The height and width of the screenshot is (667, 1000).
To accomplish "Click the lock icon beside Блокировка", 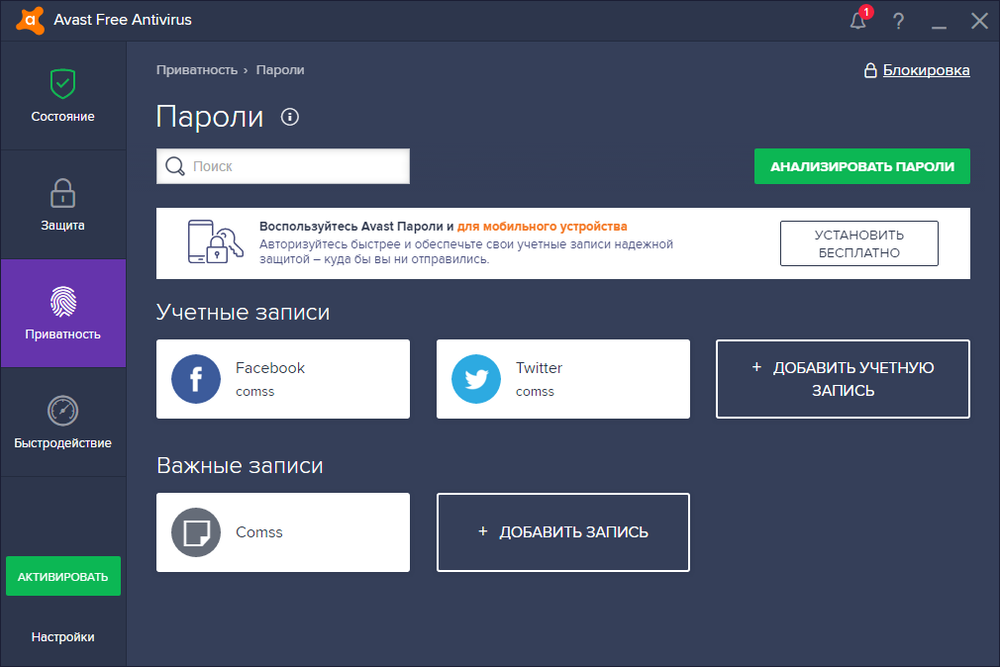I will tap(870, 70).
